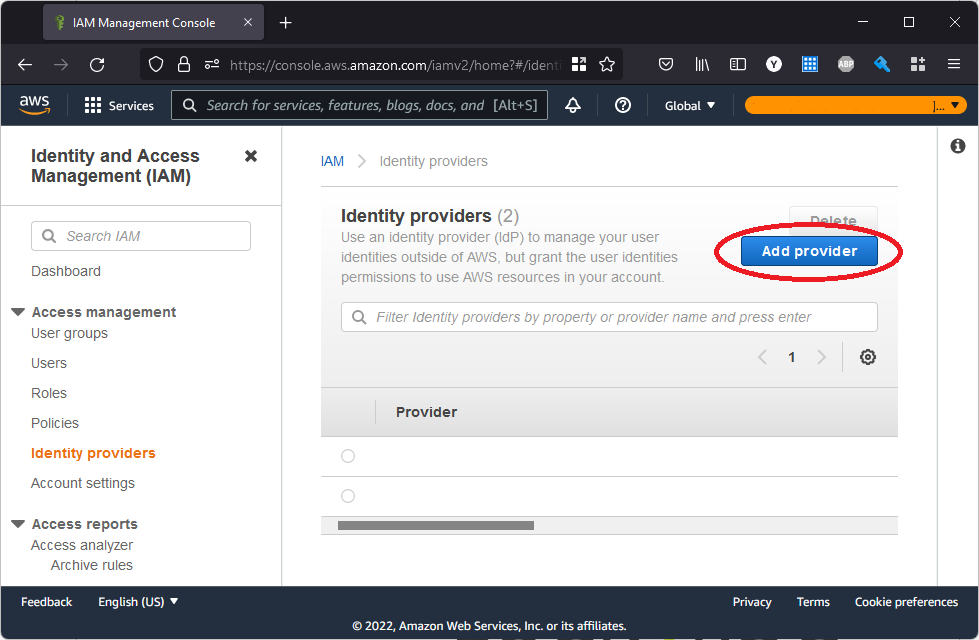Focus the AWS services search bar
979x640 pixels.
point(360,105)
